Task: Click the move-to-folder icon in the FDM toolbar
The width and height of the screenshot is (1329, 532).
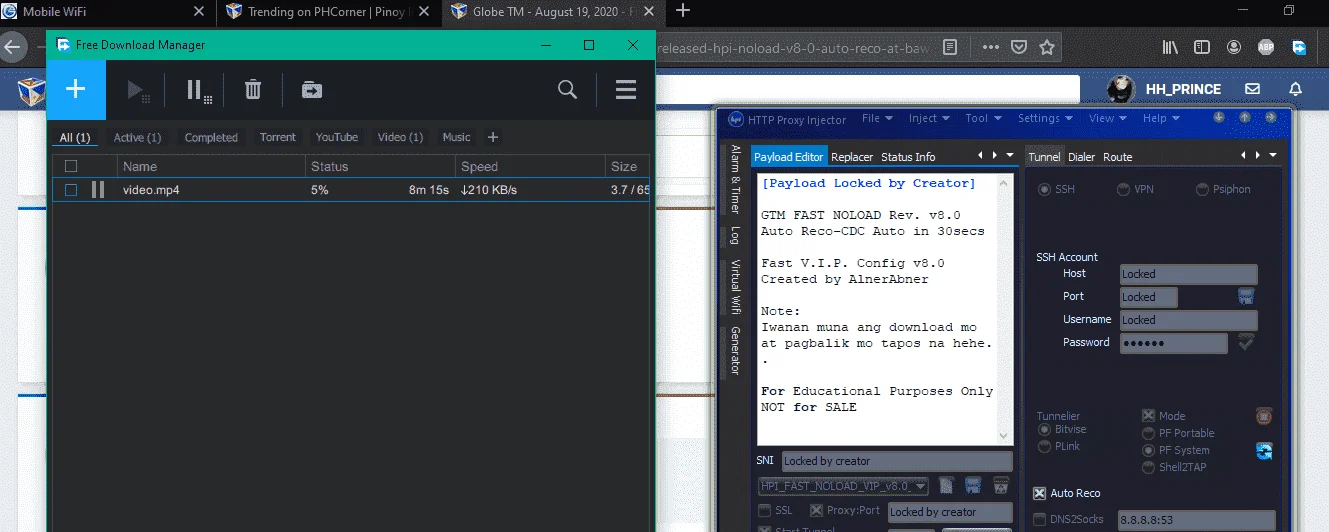Action: point(312,90)
